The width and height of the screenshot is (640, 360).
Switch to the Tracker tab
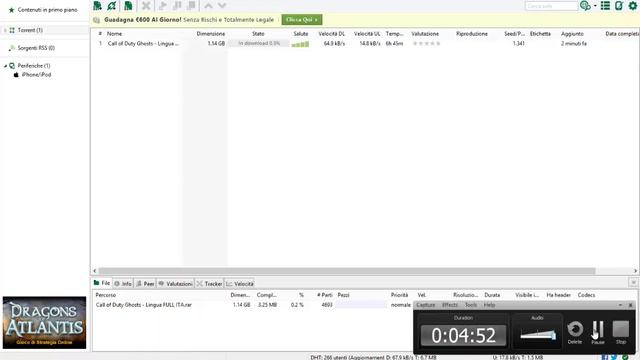pos(209,284)
